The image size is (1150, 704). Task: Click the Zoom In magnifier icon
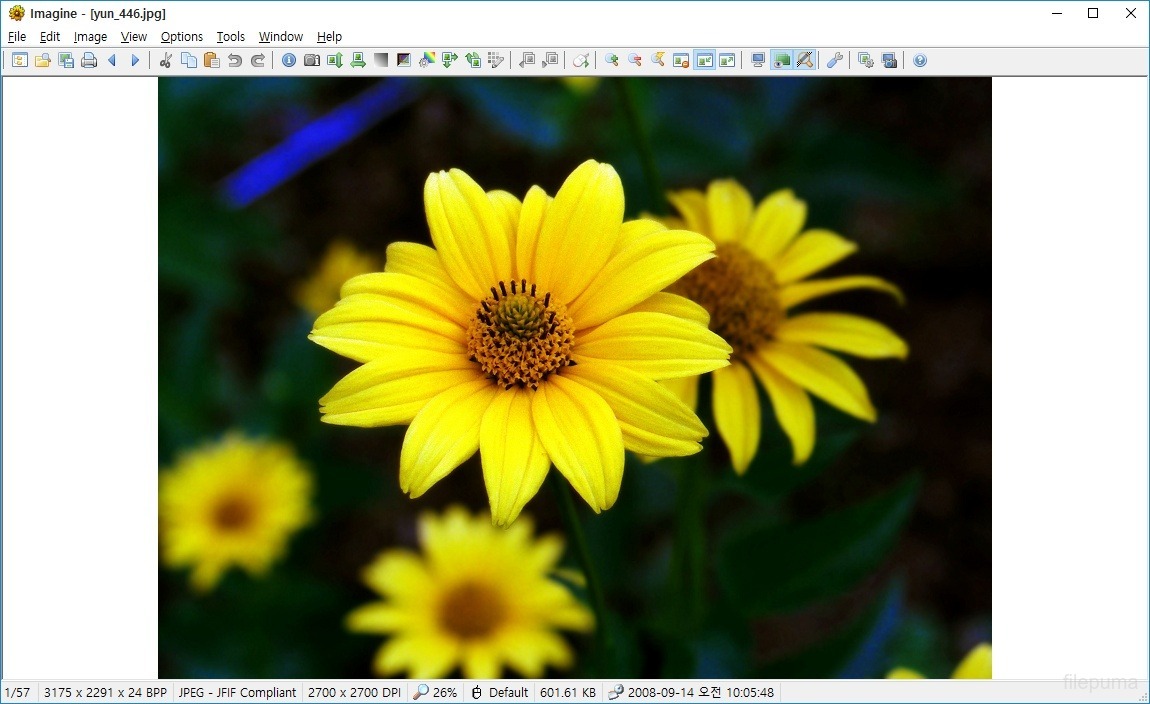612,61
